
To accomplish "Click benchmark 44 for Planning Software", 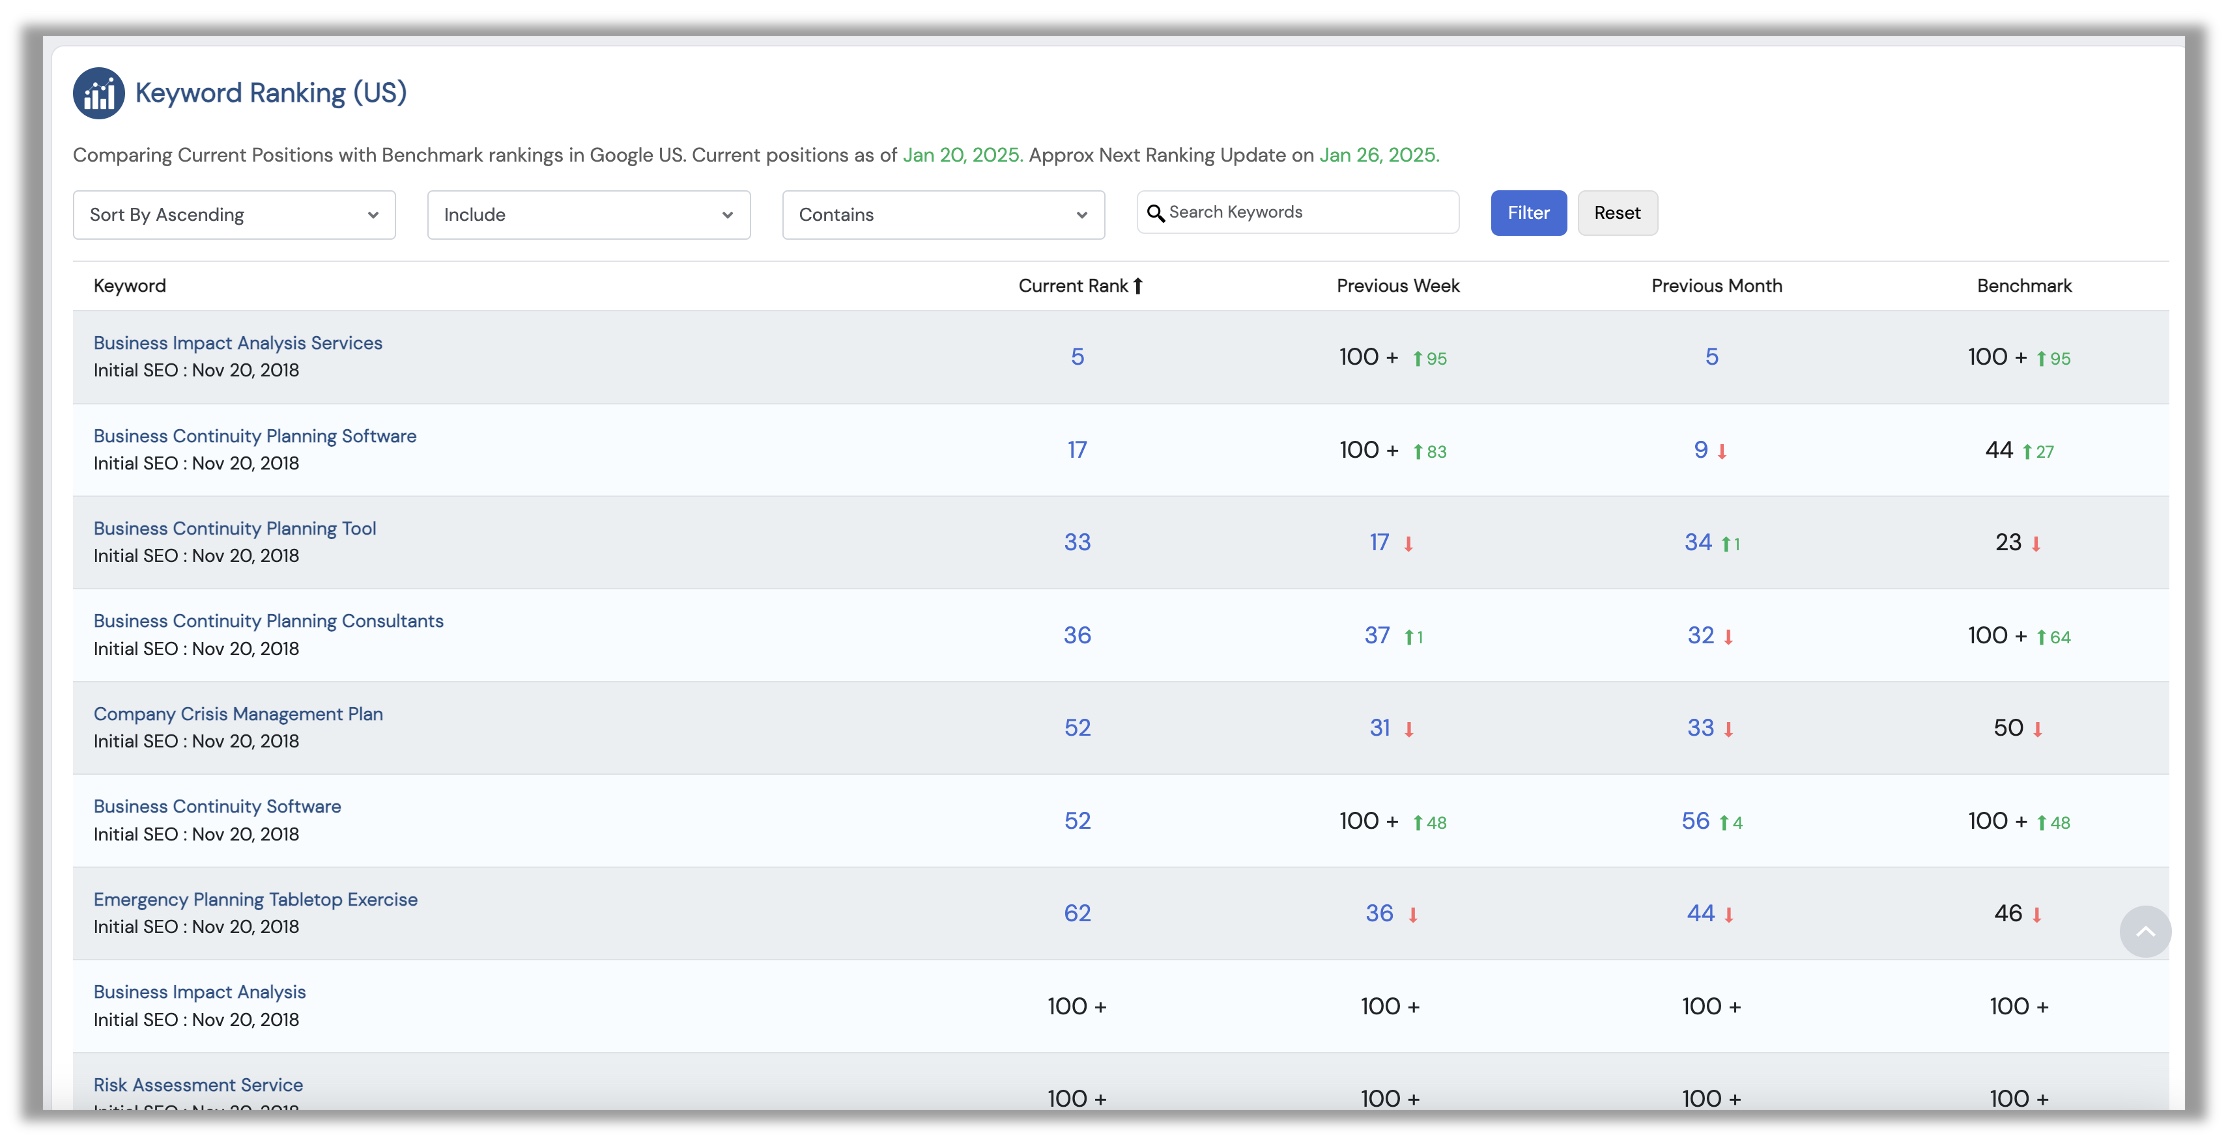I will click(x=1998, y=450).
